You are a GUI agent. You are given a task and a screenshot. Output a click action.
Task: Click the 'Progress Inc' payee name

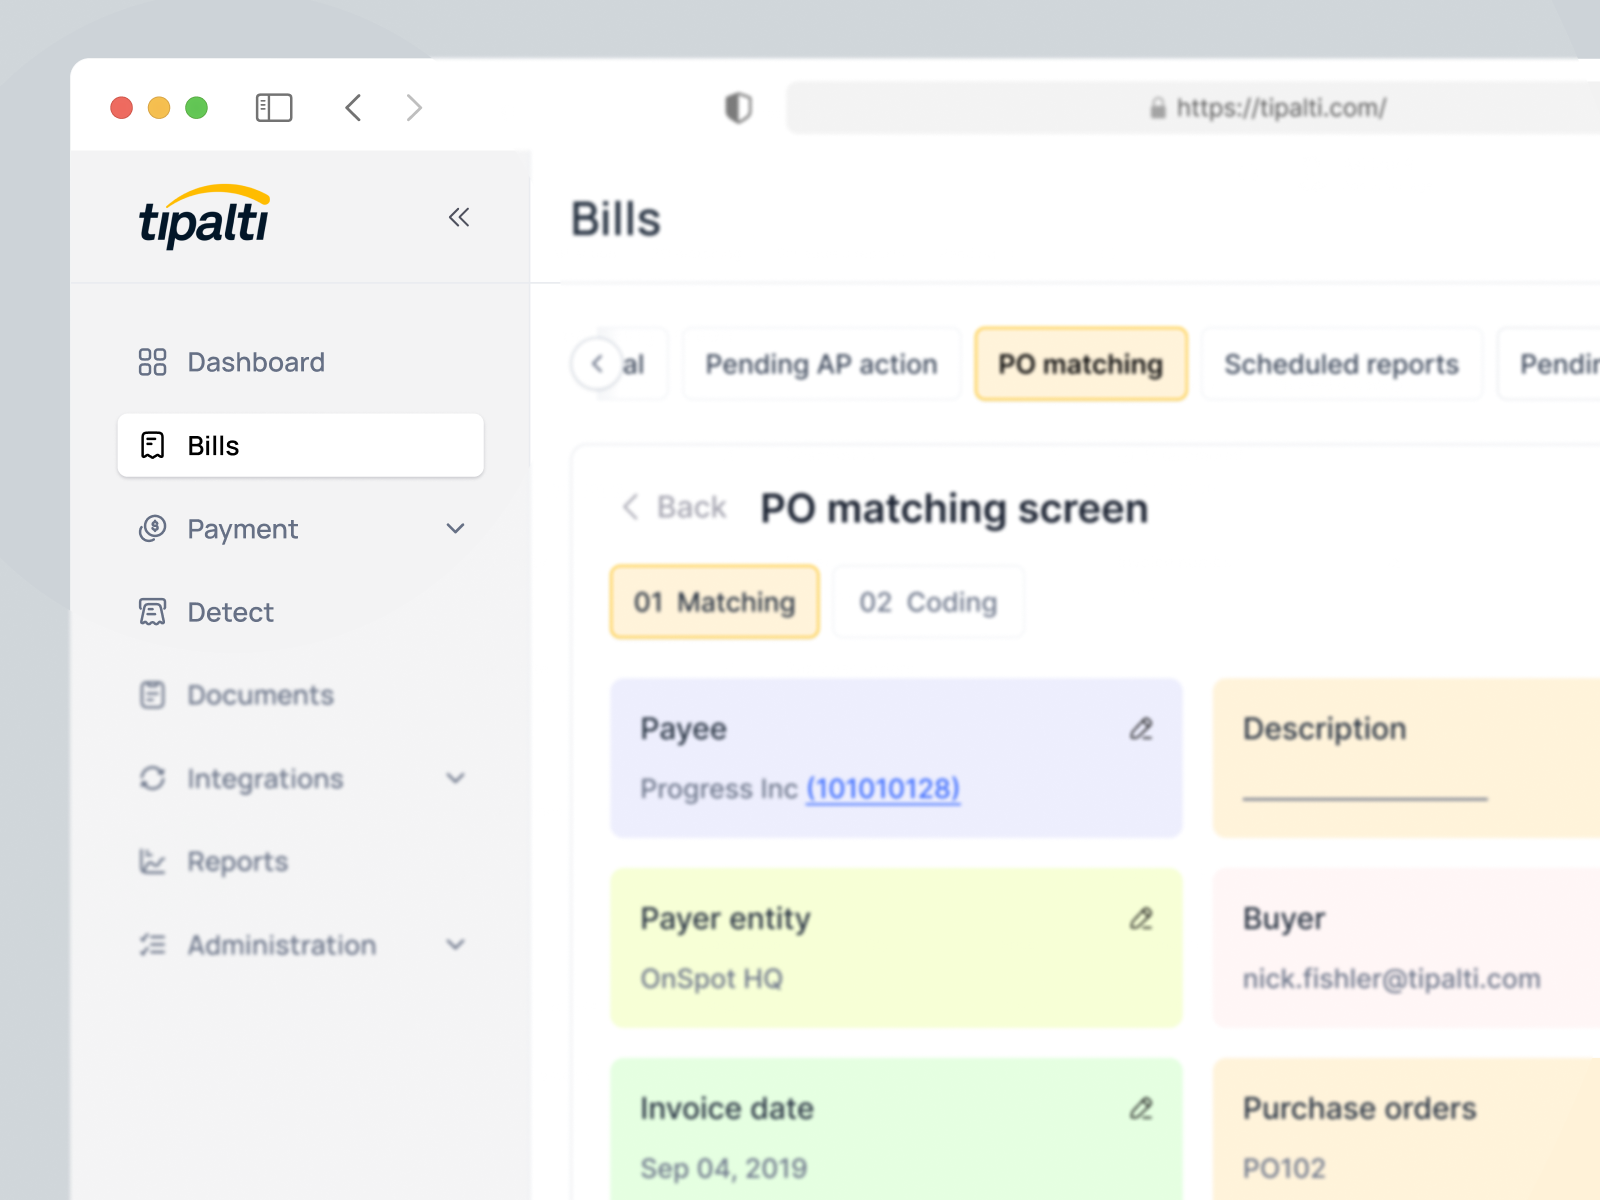(719, 789)
